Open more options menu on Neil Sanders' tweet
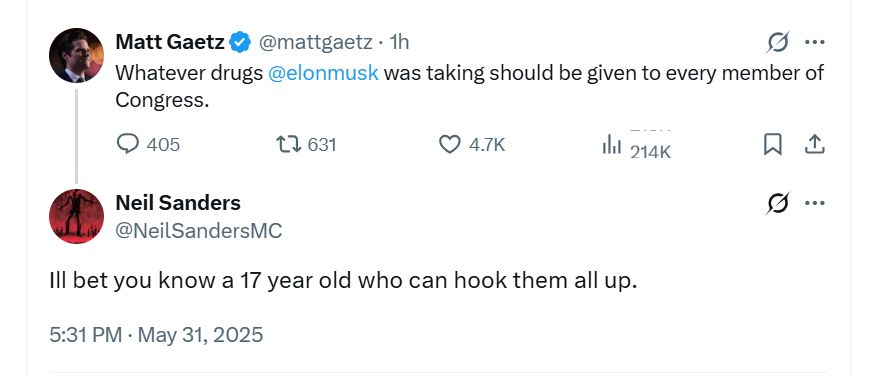 tap(814, 204)
